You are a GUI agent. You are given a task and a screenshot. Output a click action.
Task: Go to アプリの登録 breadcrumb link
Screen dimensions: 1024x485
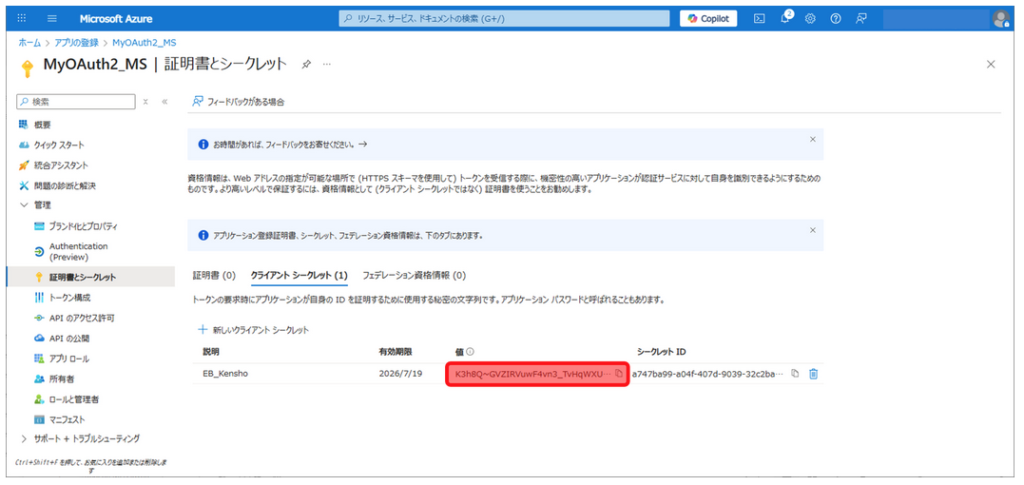pos(76,43)
